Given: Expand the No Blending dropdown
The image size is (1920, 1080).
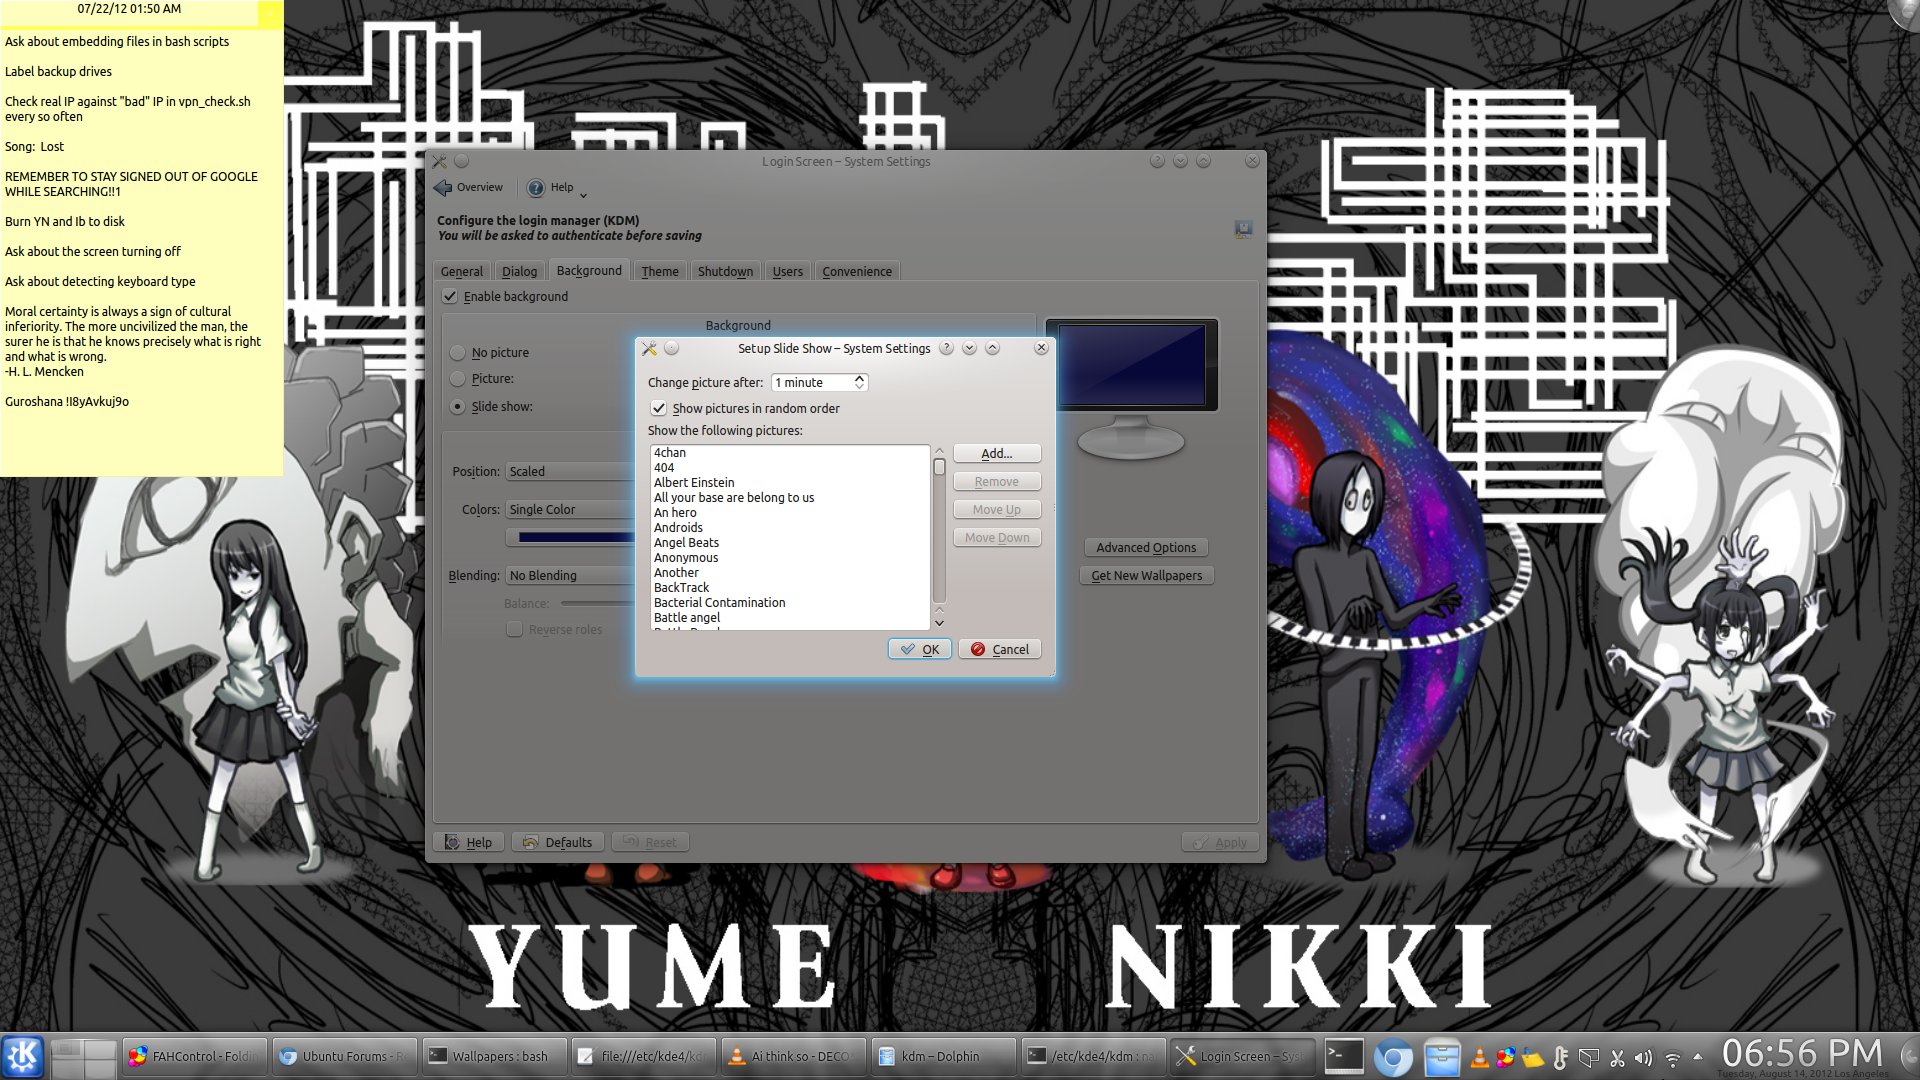Looking at the screenshot, I should point(570,575).
